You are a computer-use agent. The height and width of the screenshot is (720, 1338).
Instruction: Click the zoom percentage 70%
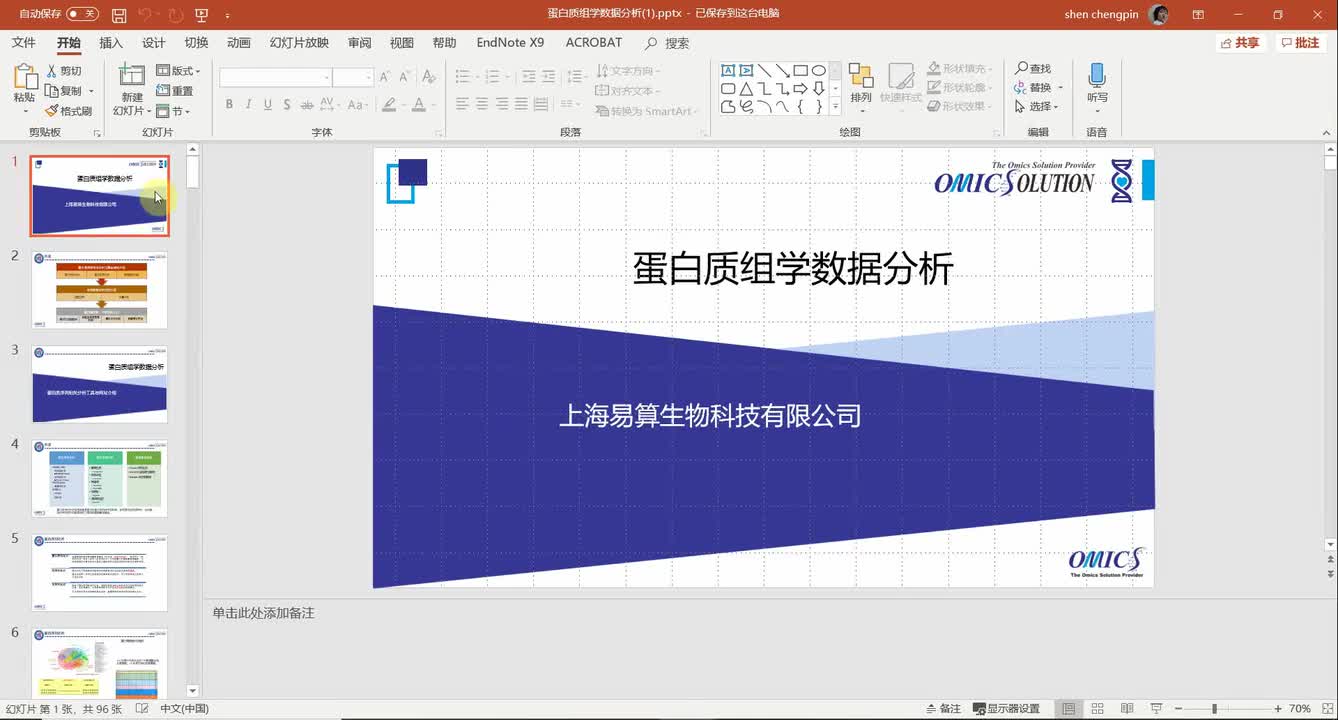pyautogui.click(x=1300, y=709)
